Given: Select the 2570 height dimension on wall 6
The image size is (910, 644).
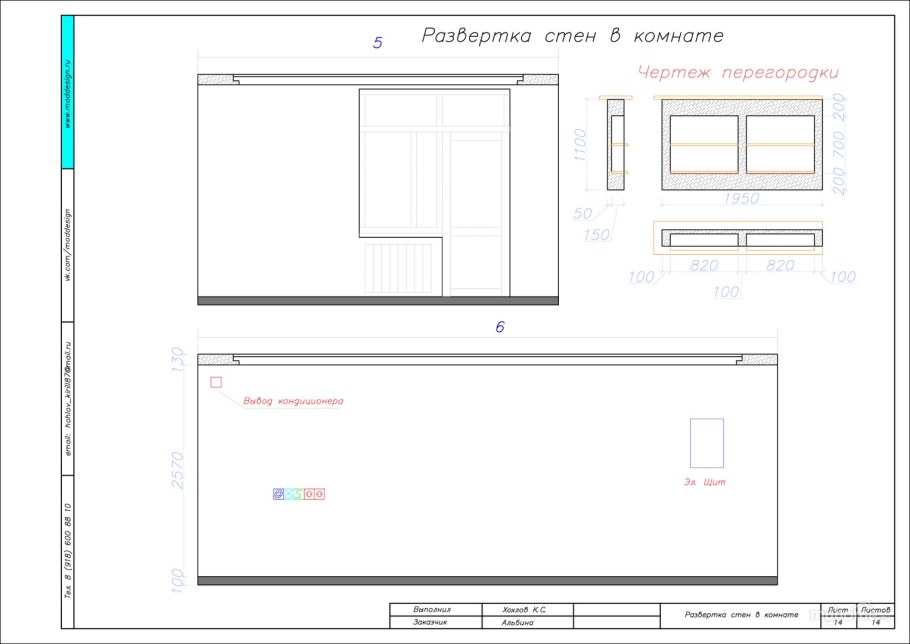Looking at the screenshot, I should (178, 470).
